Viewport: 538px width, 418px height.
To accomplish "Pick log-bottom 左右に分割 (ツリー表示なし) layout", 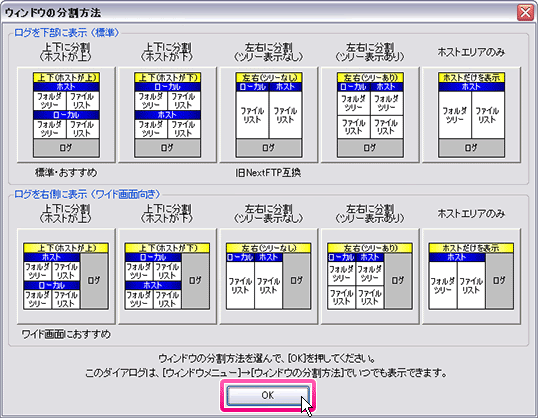I will pos(269,115).
